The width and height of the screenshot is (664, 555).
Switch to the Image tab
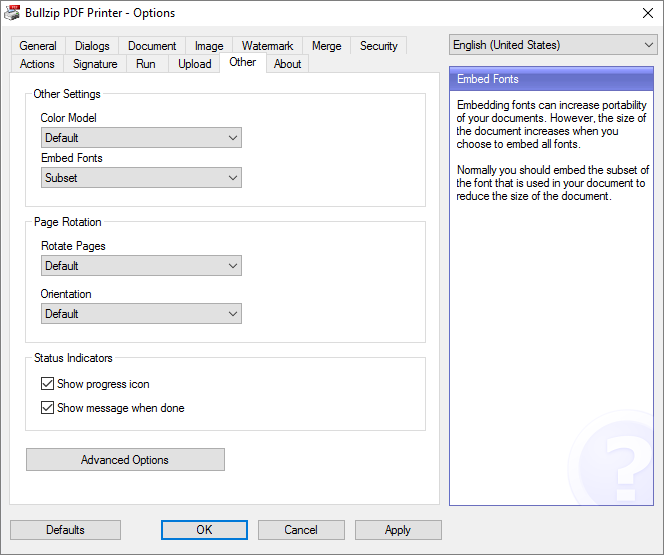click(209, 46)
